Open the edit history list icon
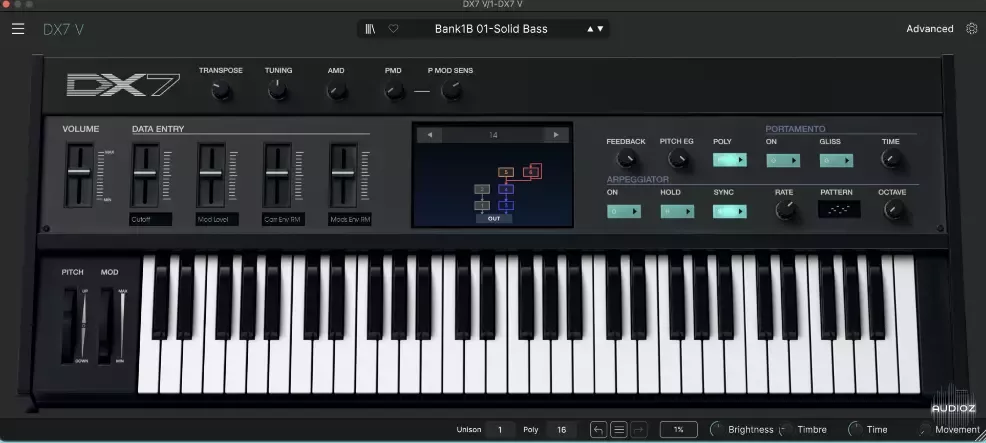986x443 pixels. 619,430
